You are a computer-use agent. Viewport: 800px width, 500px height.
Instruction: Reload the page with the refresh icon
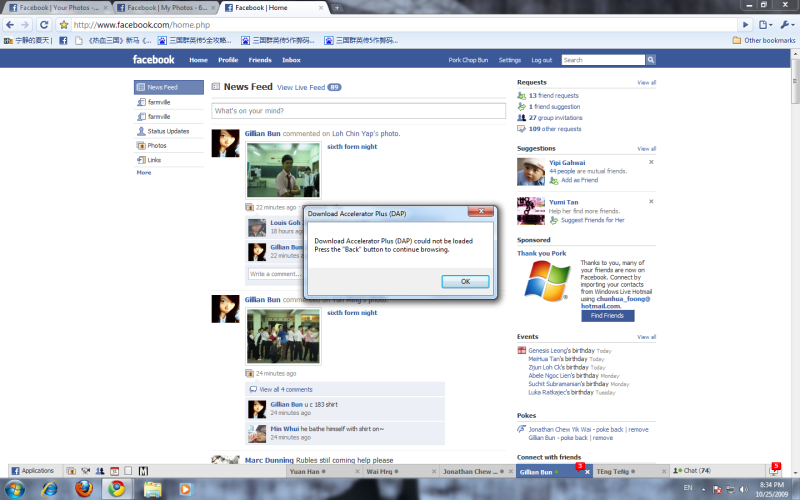coord(44,24)
